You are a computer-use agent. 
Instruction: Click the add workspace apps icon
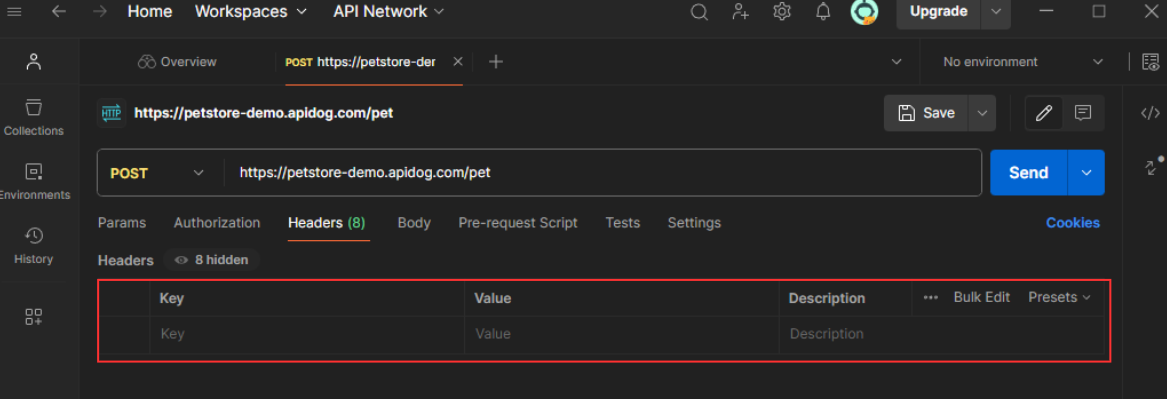pos(33,316)
